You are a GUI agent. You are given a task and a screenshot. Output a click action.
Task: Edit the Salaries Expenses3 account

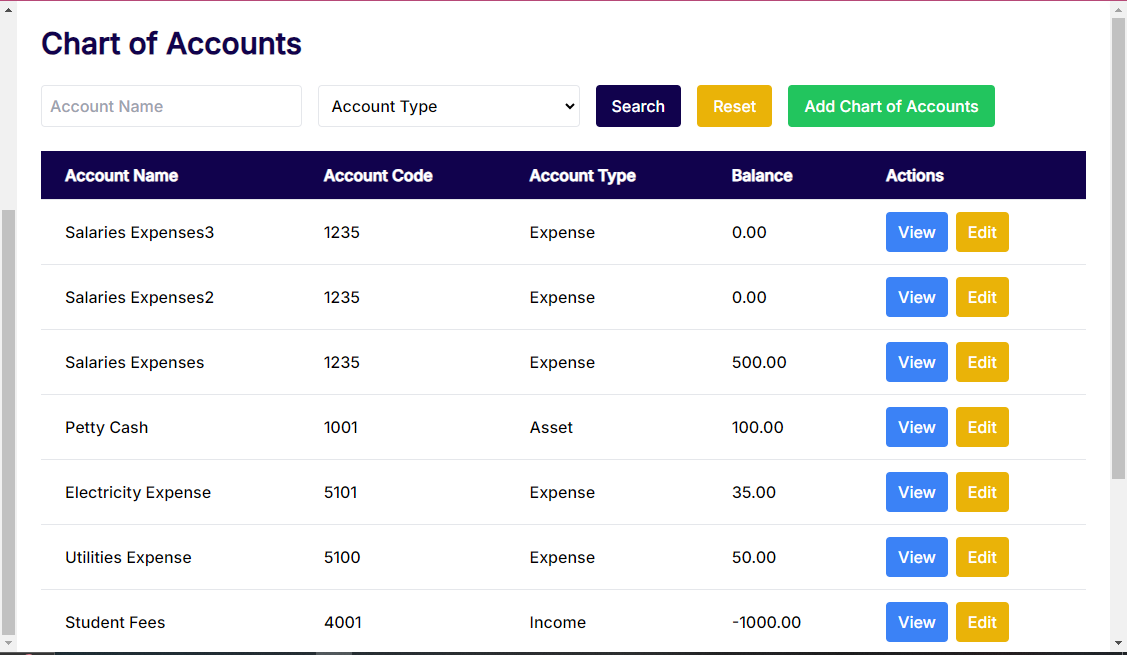[982, 232]
